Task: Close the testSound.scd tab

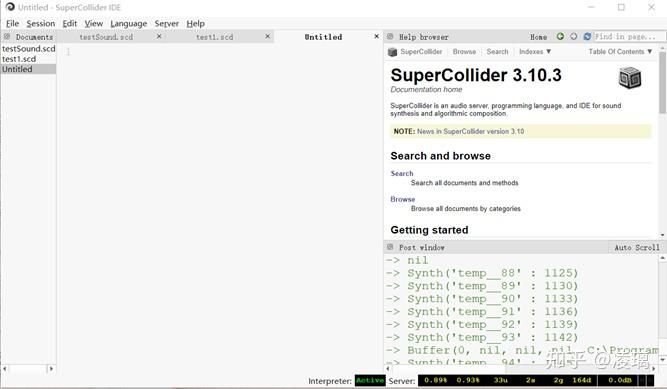Action: click(159, 37)
